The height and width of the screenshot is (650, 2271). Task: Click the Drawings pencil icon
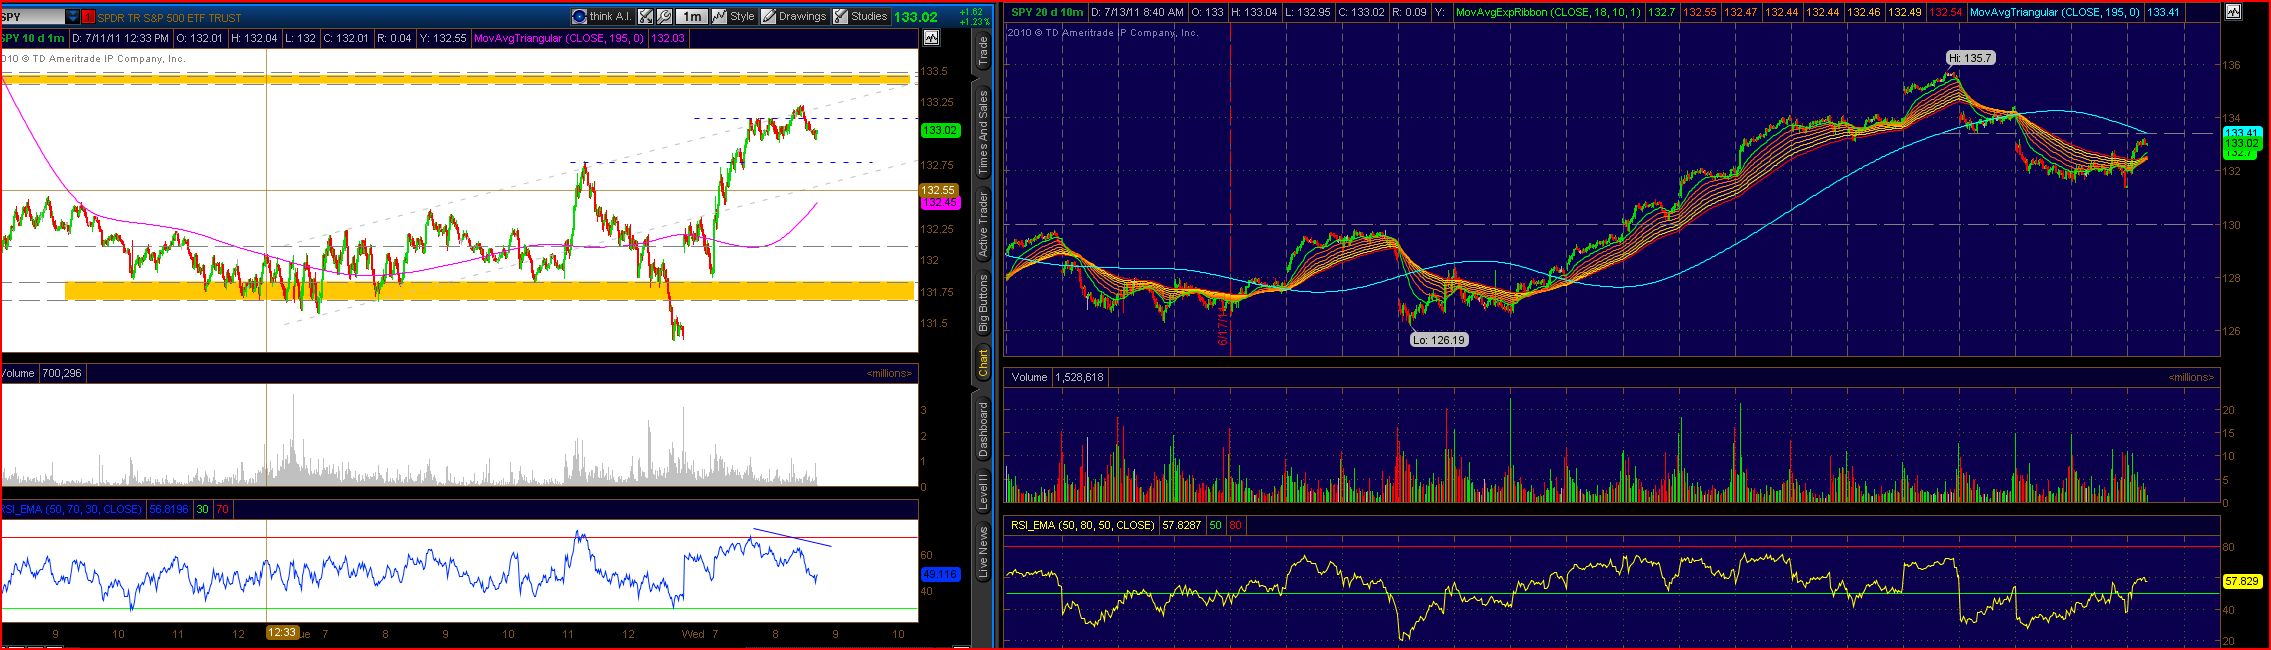point(768,16)
